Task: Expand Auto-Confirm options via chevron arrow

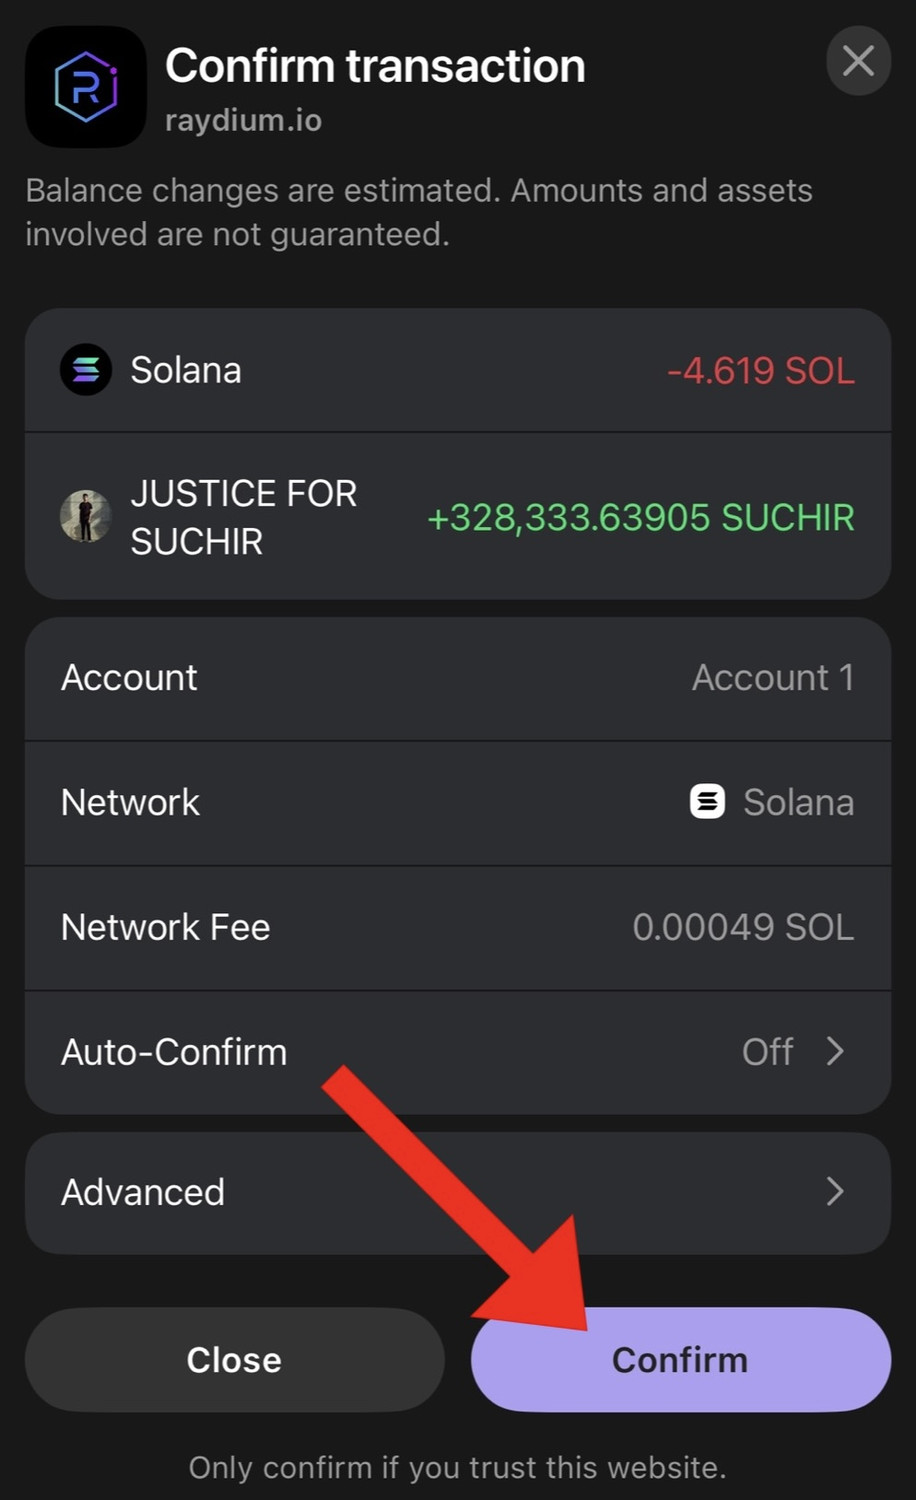Action: pos(835,1052)
